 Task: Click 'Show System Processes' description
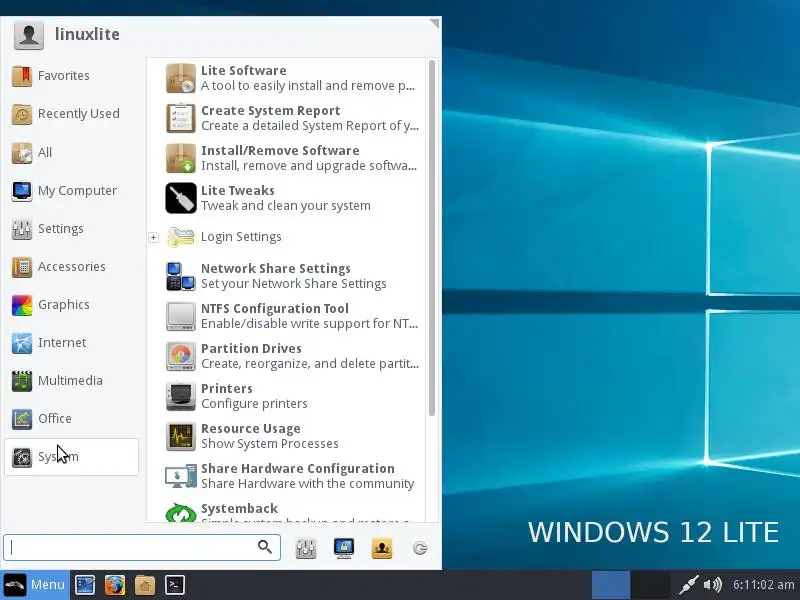pos(269,444)
